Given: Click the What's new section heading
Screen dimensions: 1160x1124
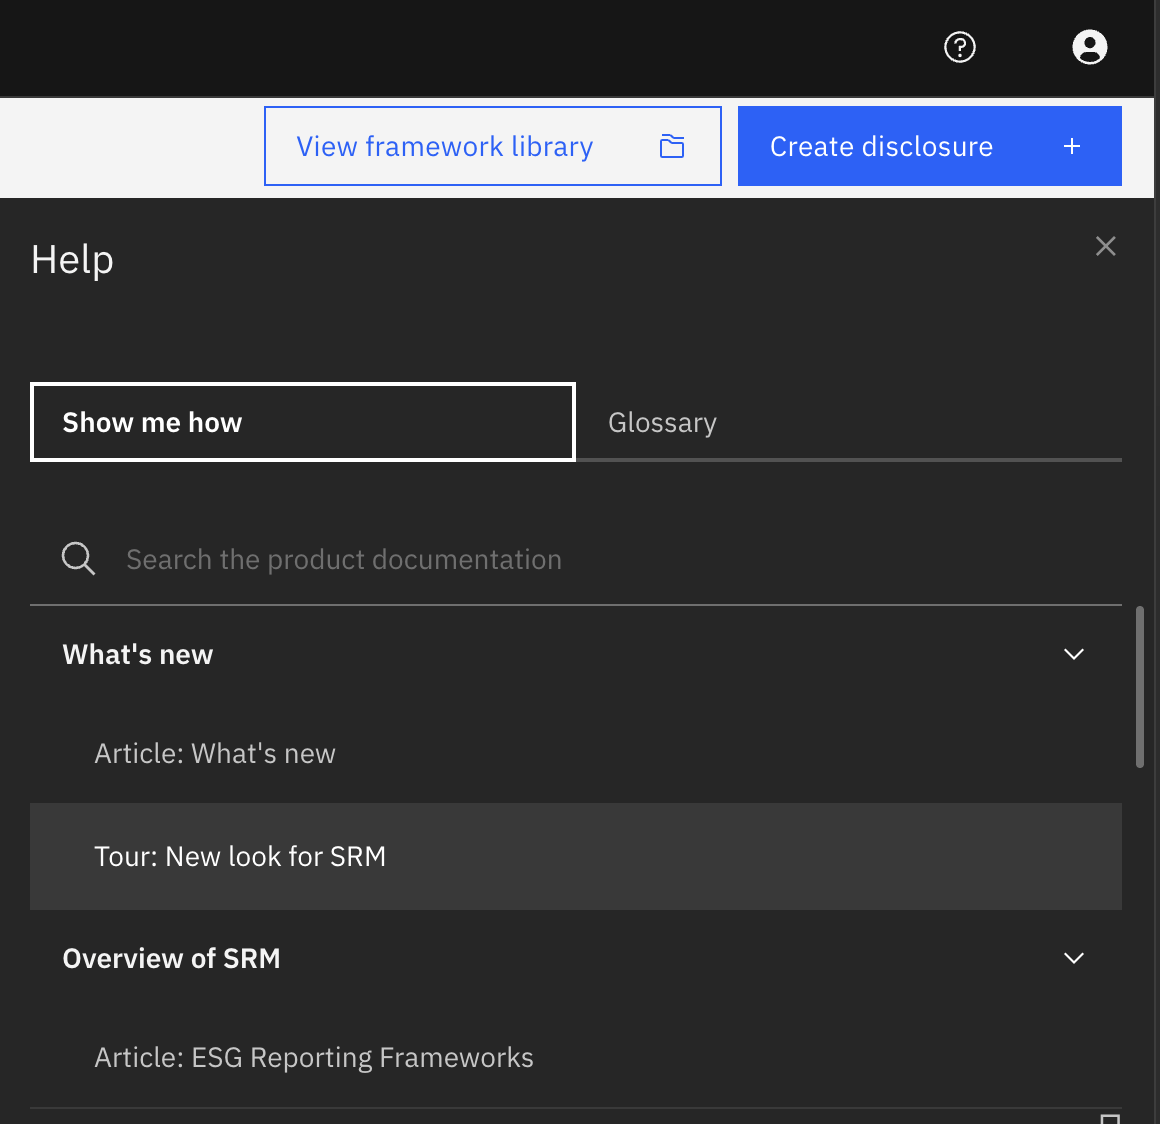Looking at the screenshot, I should pyautogui.click(x=138, y=654).
